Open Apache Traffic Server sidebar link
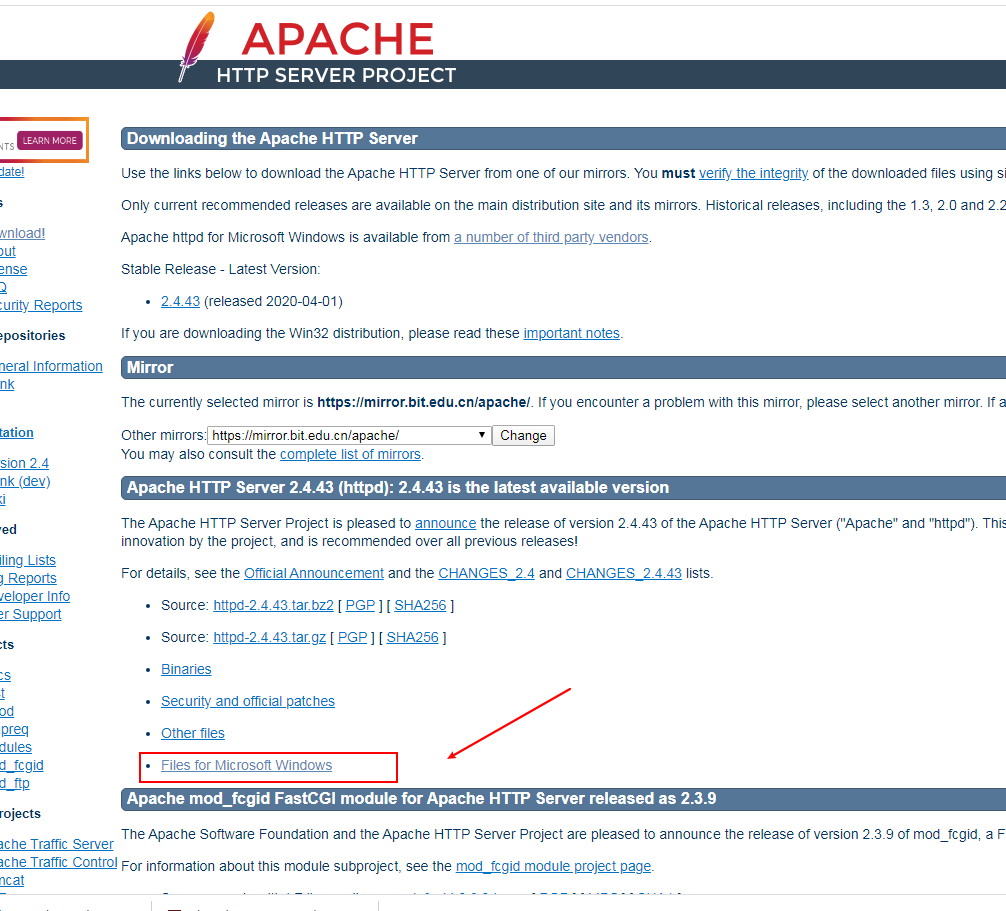Image resolution: width=1006 pixels, height=911 pixels. tap(56, 844)
